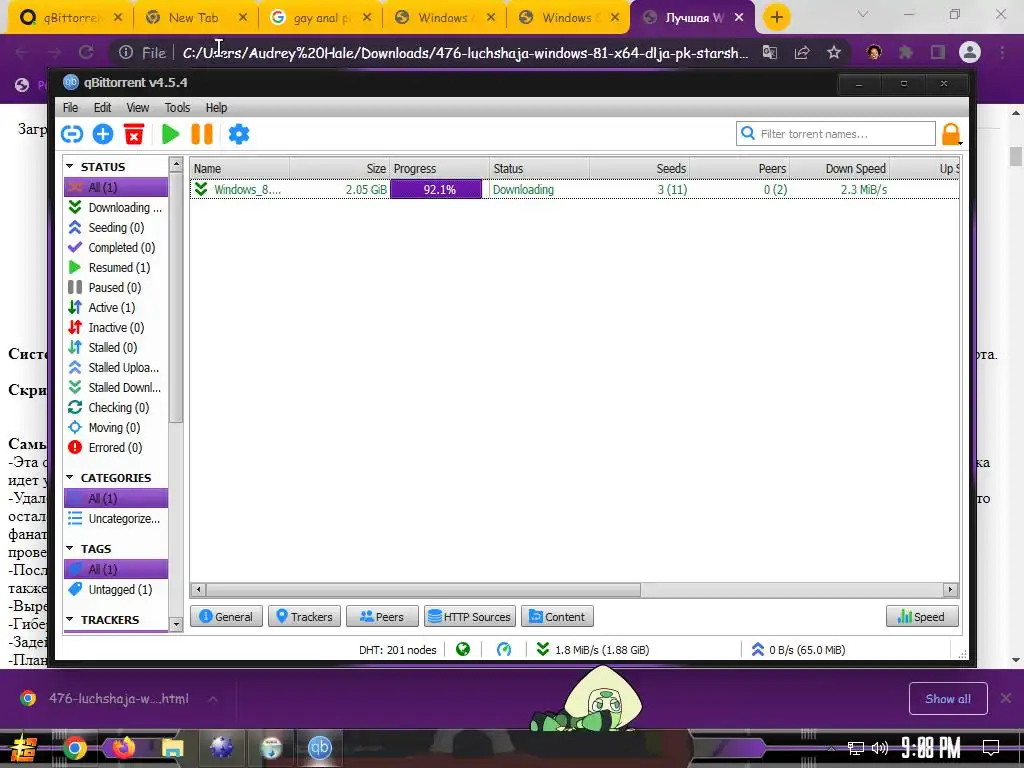Viewport: 1024px width, 768px height.
Task: Click the Add Torrent File plus icon
Action: click(103, 134)
